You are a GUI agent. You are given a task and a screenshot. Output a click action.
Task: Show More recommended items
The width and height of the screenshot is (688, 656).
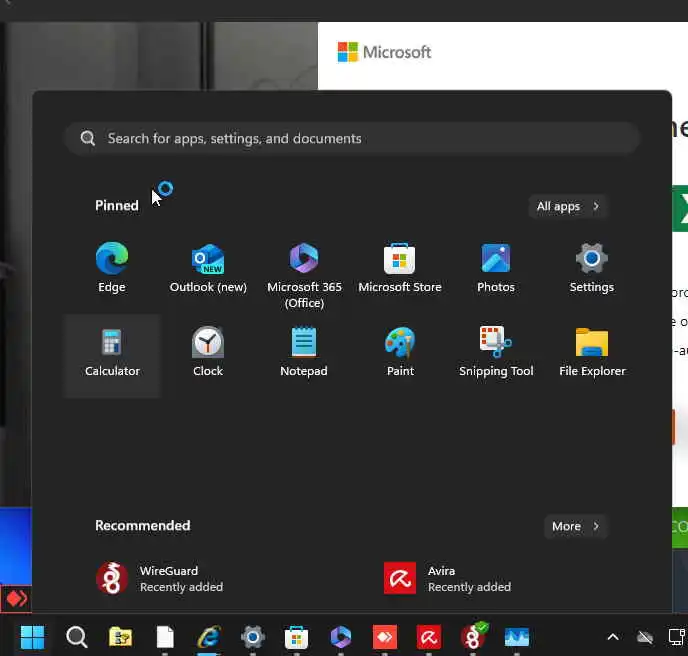pos(576,526)
